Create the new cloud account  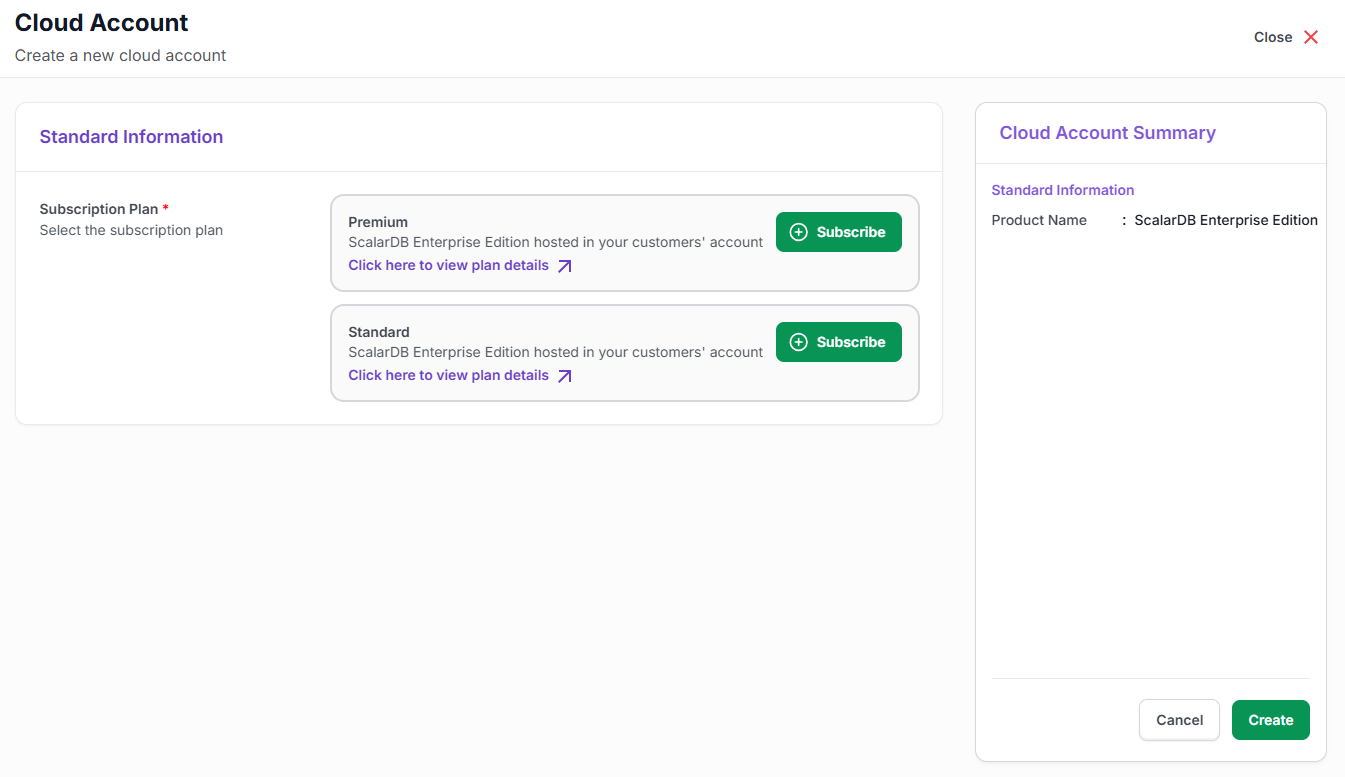[1270, 720]
